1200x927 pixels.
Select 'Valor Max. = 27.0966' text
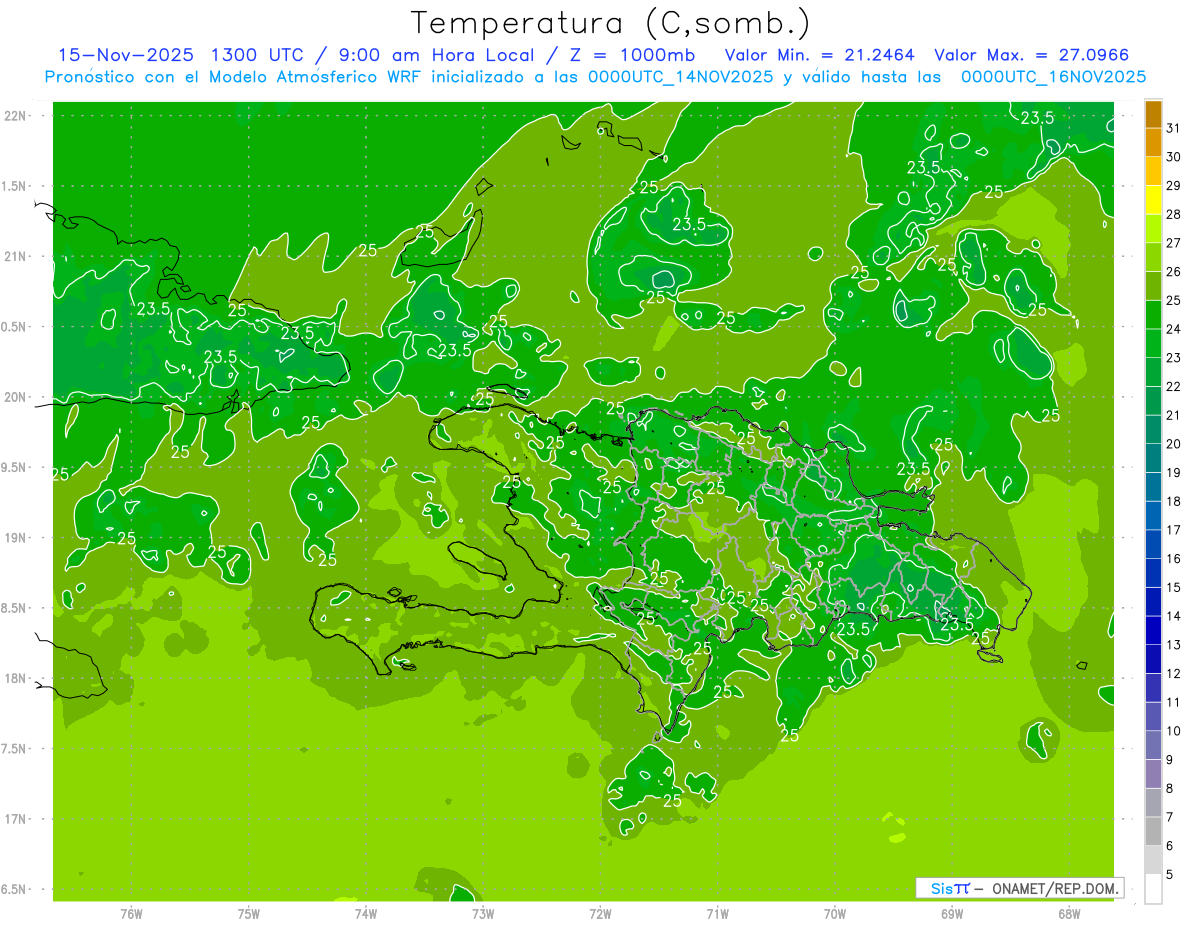(1032, 55)
